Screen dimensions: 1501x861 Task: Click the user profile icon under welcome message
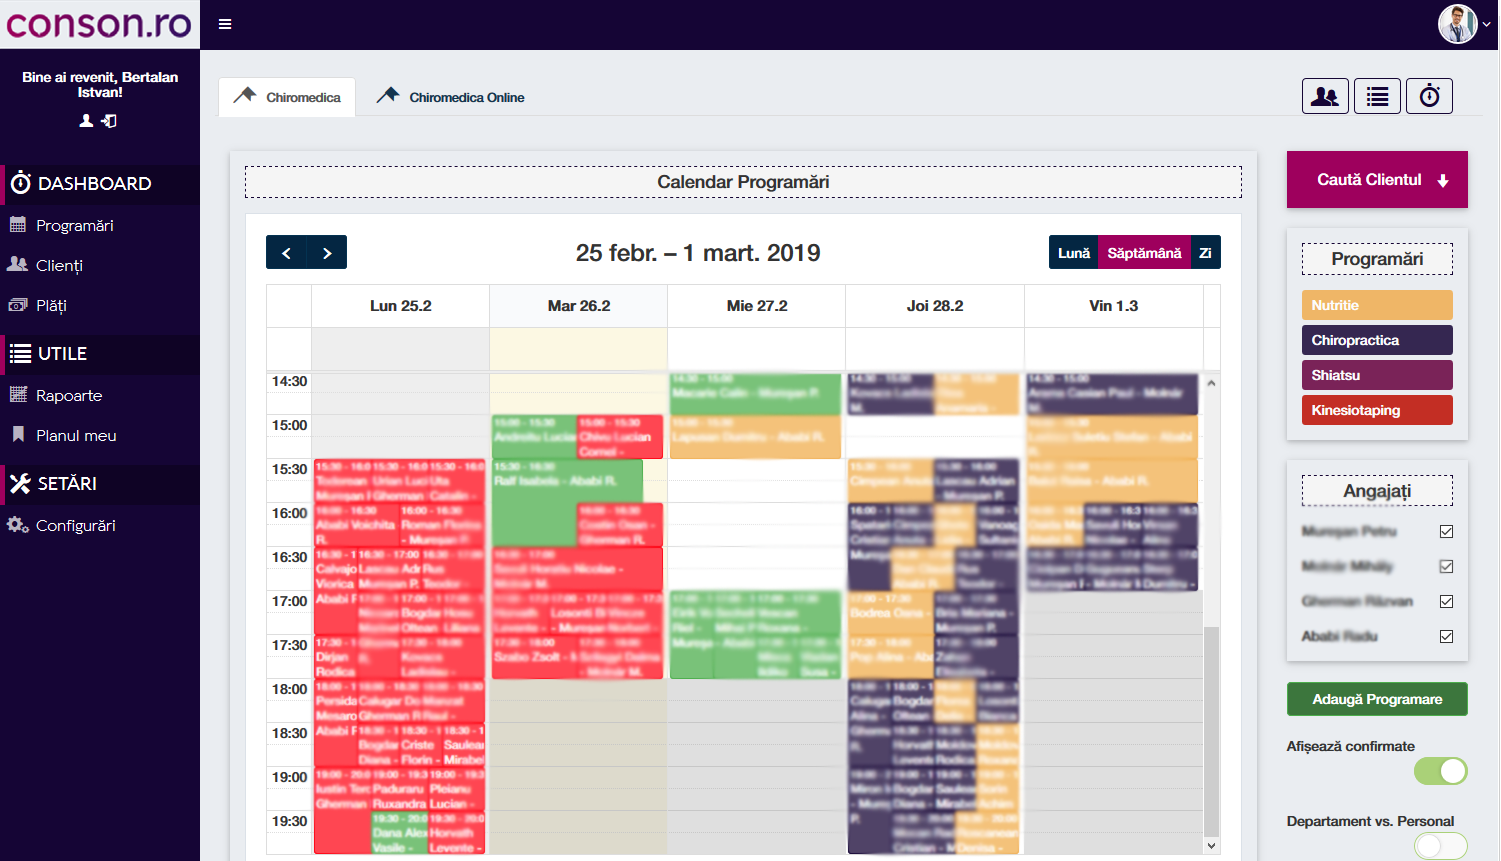click(x=86, y=121)
